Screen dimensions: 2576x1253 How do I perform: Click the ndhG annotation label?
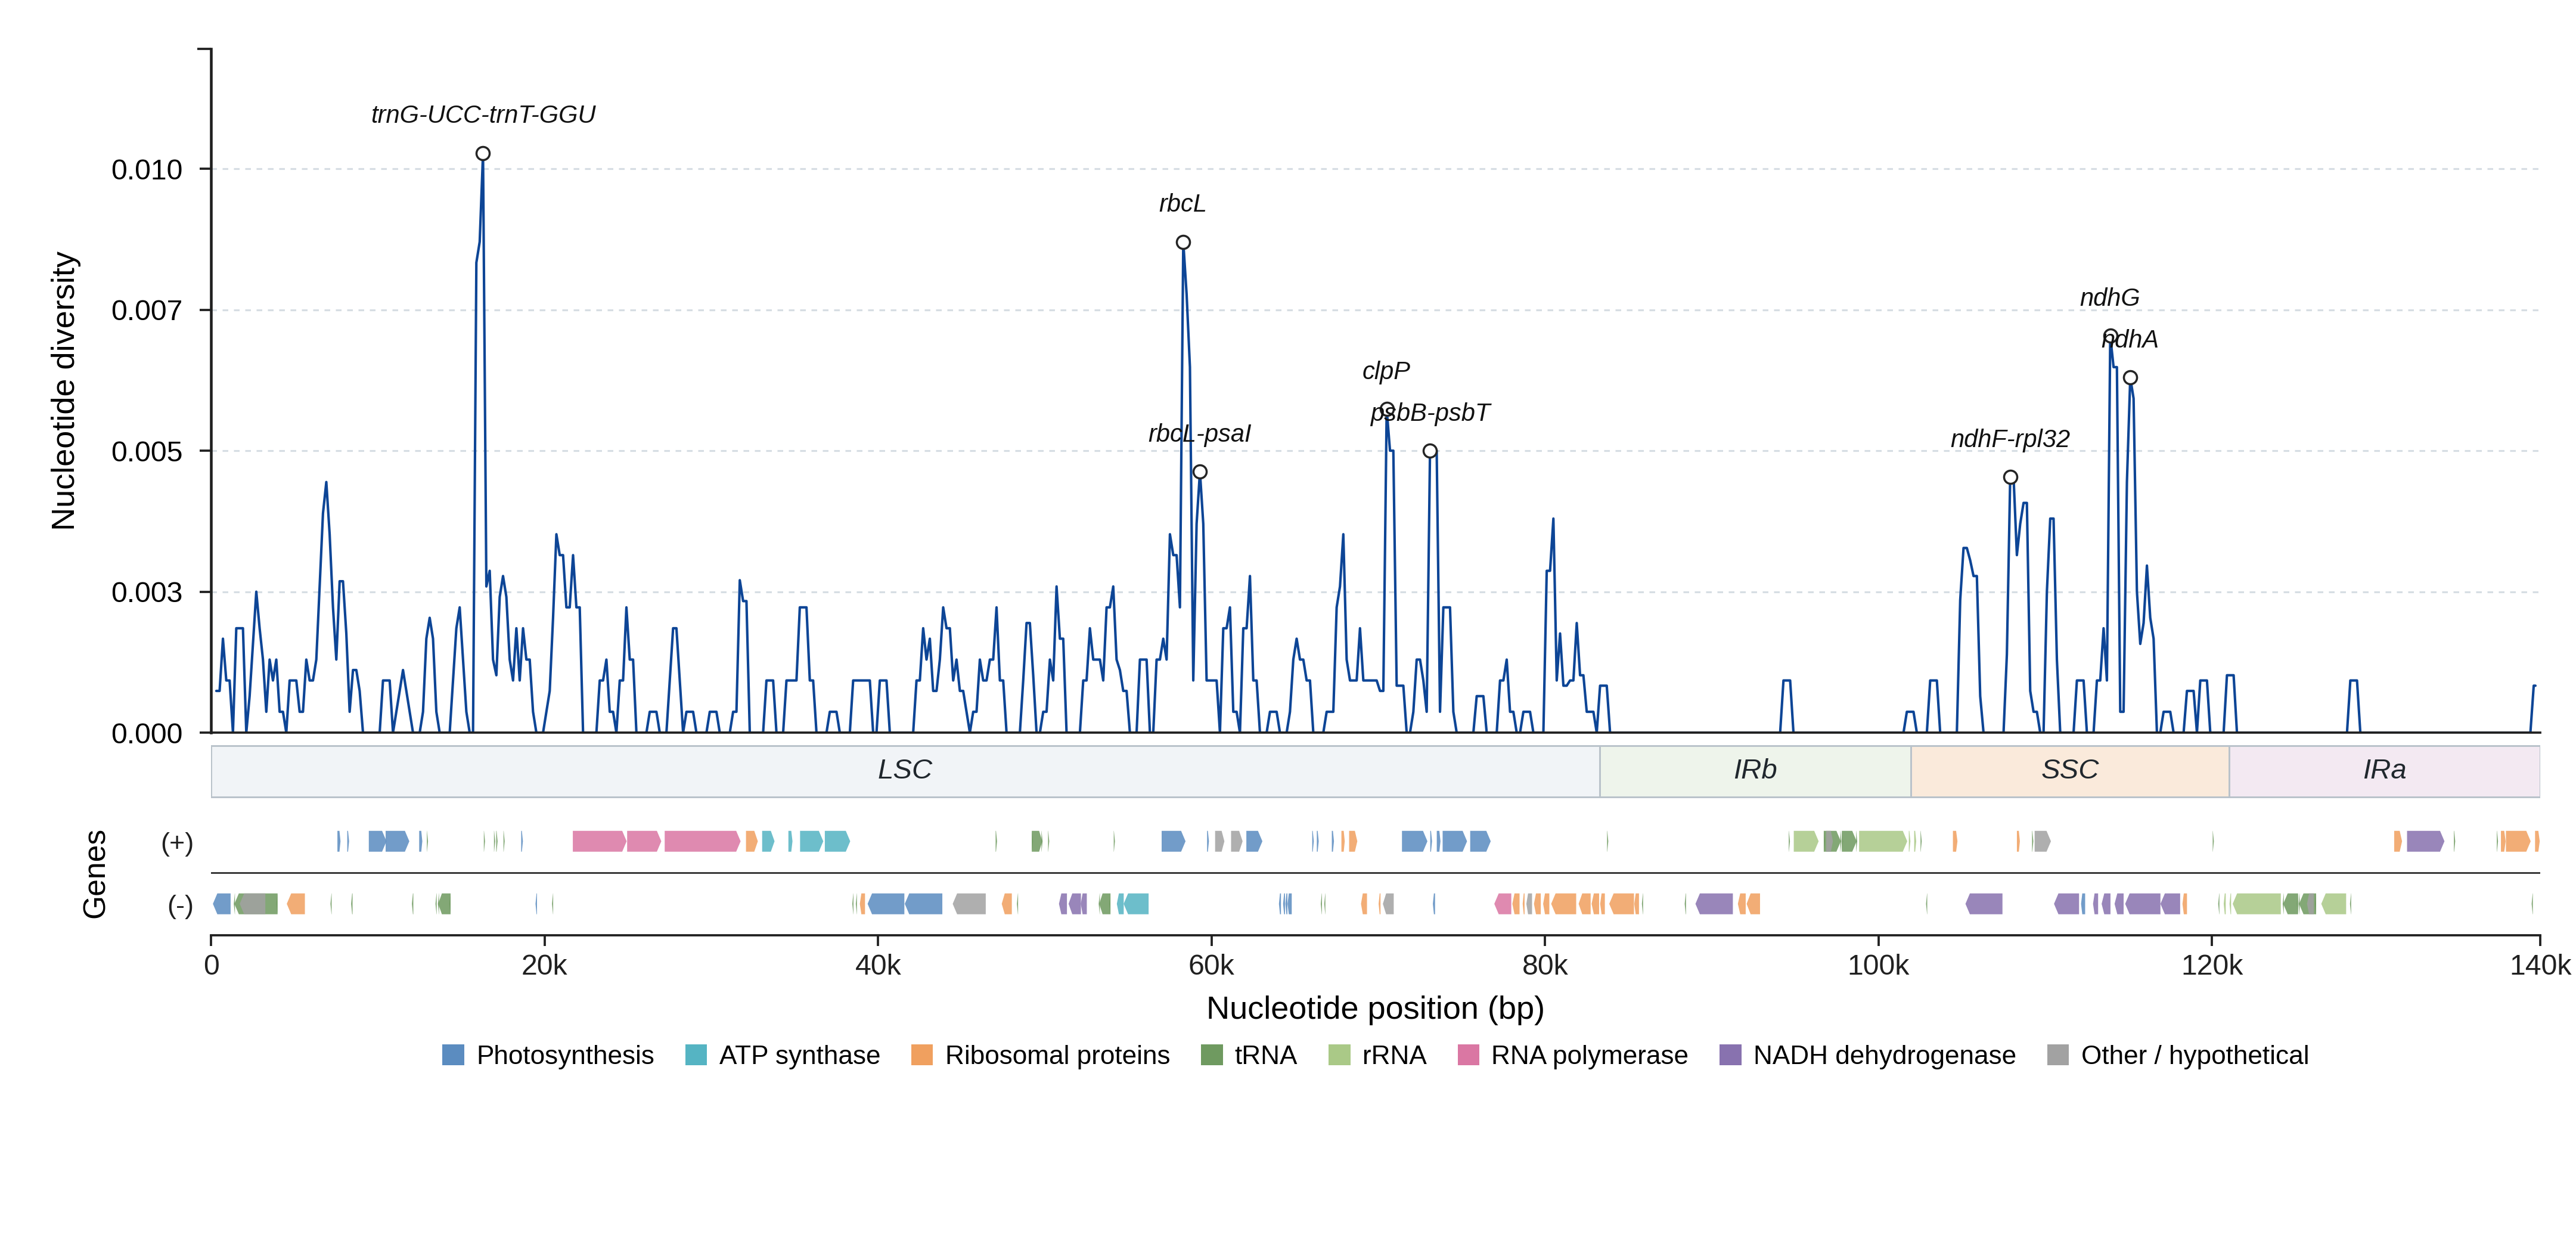click(x=2109, y=298)
